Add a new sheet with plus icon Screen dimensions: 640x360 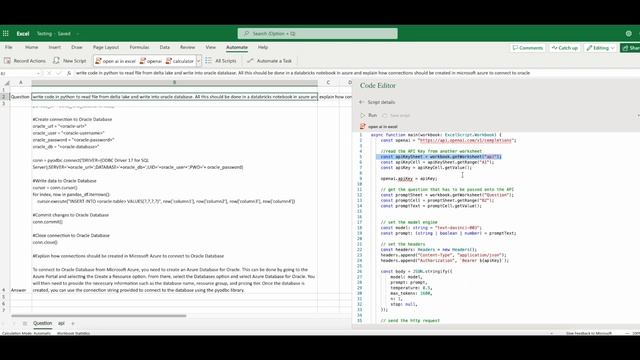tap(73, 323)
